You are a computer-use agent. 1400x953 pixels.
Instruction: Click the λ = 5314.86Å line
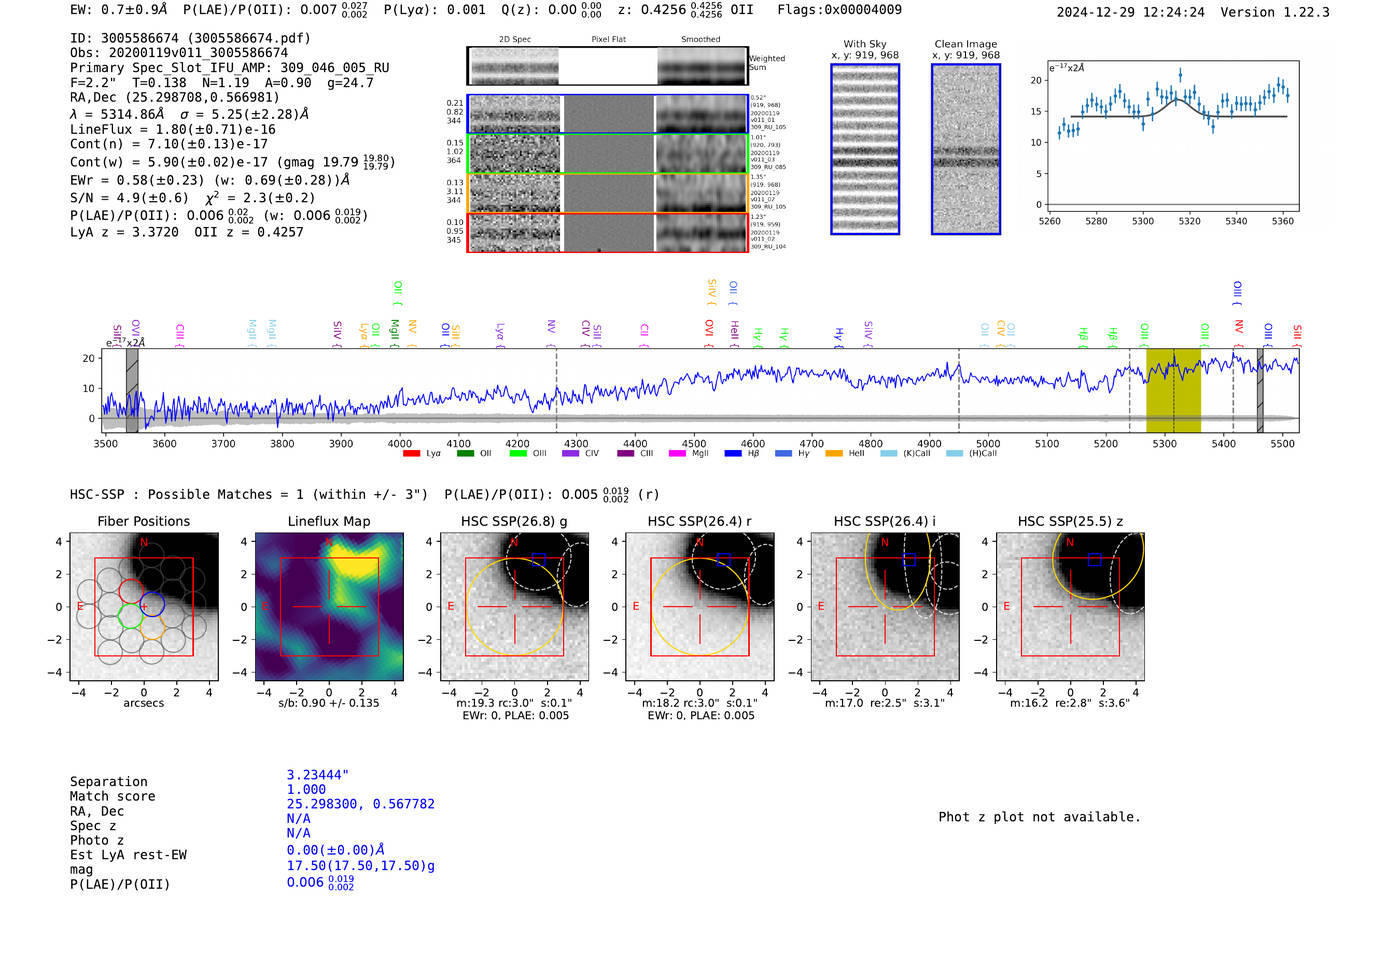pyautogui.click(x=189, y=114)
